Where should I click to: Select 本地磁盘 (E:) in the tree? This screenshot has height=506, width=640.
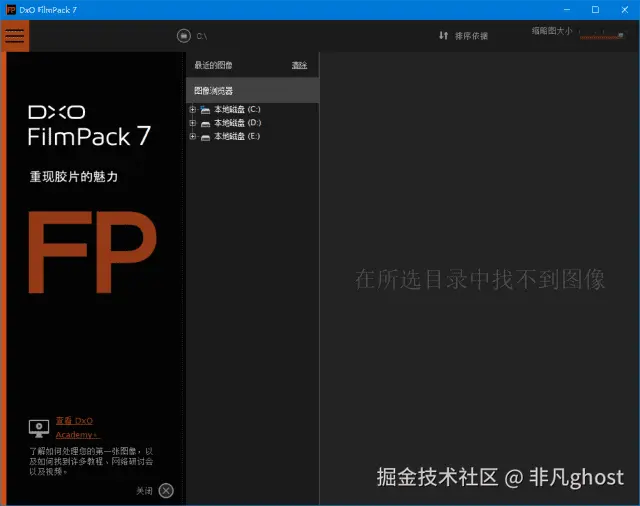(237, 136)
